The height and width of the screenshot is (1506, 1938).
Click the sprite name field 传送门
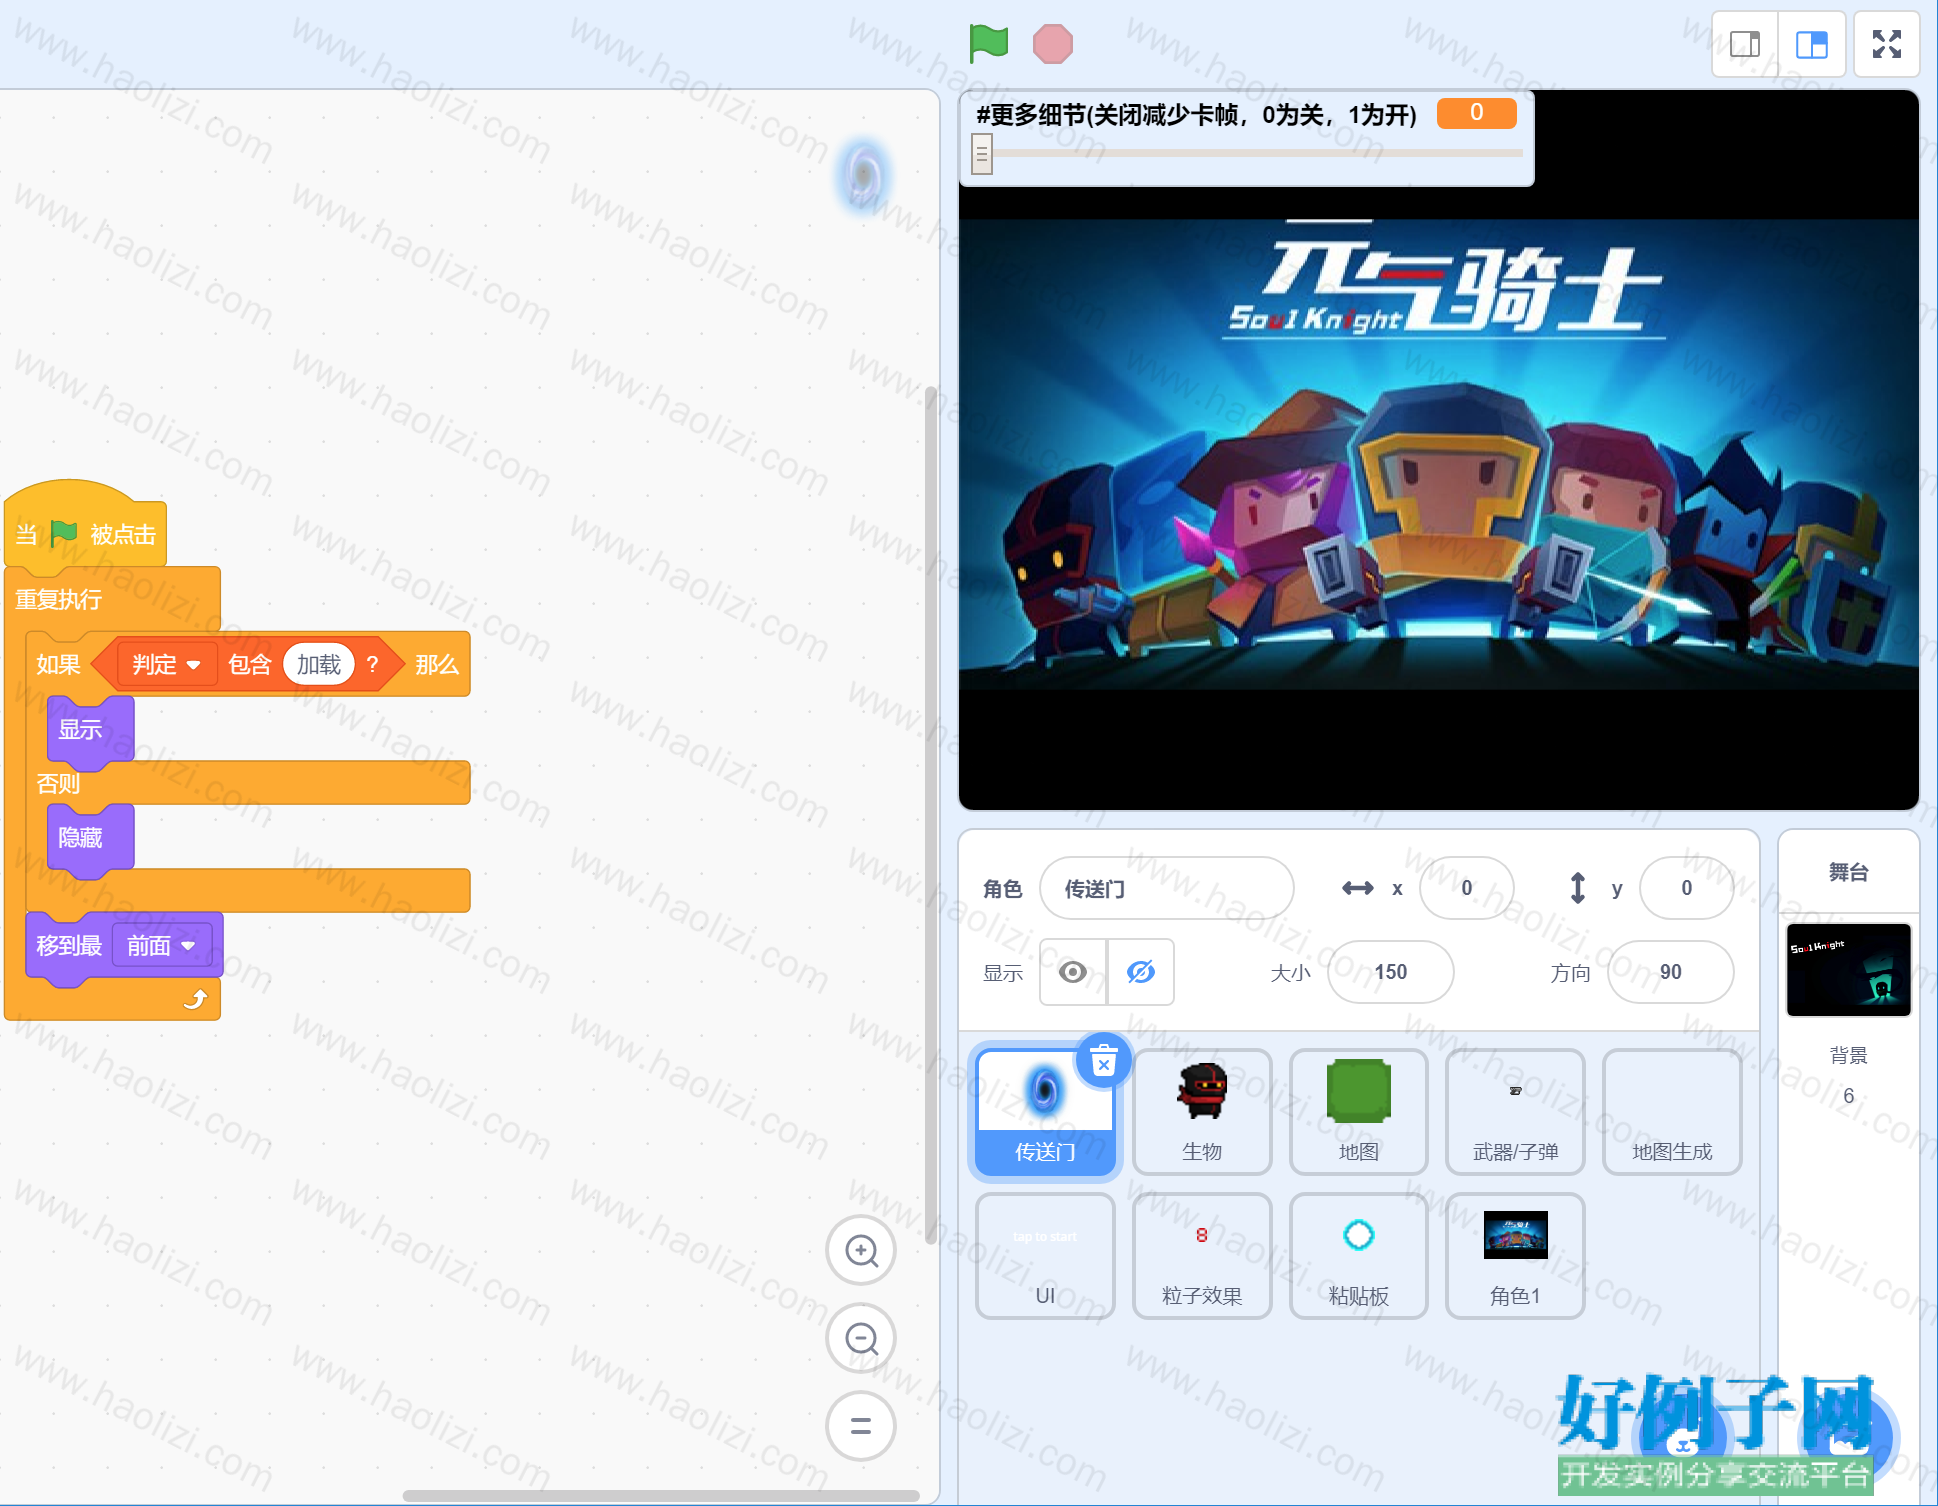point(1167,888)
